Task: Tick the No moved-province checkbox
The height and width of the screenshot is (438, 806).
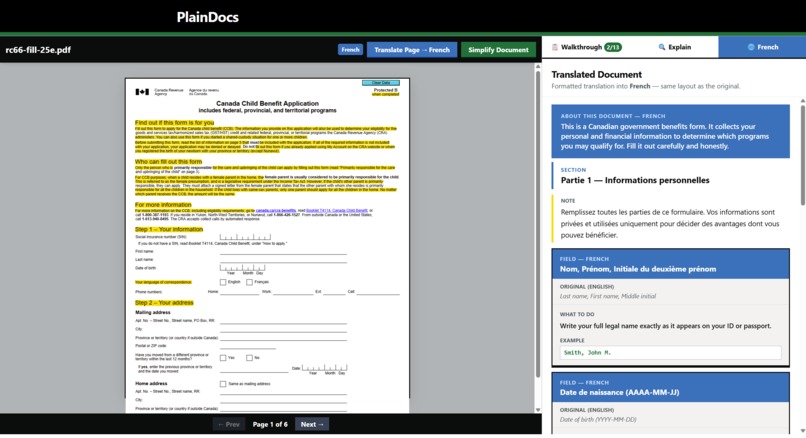Action: 249,358
